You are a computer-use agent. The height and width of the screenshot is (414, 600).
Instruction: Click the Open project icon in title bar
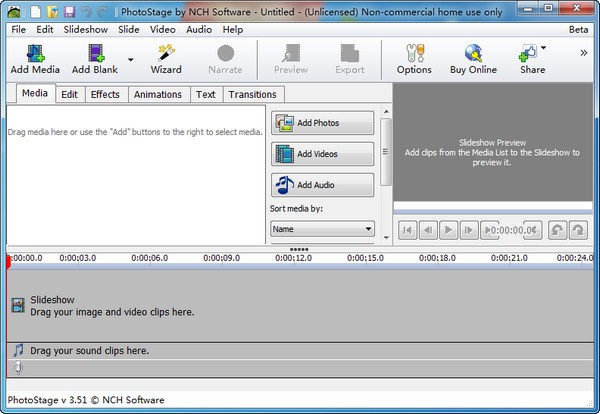click(x=52, y=12)
